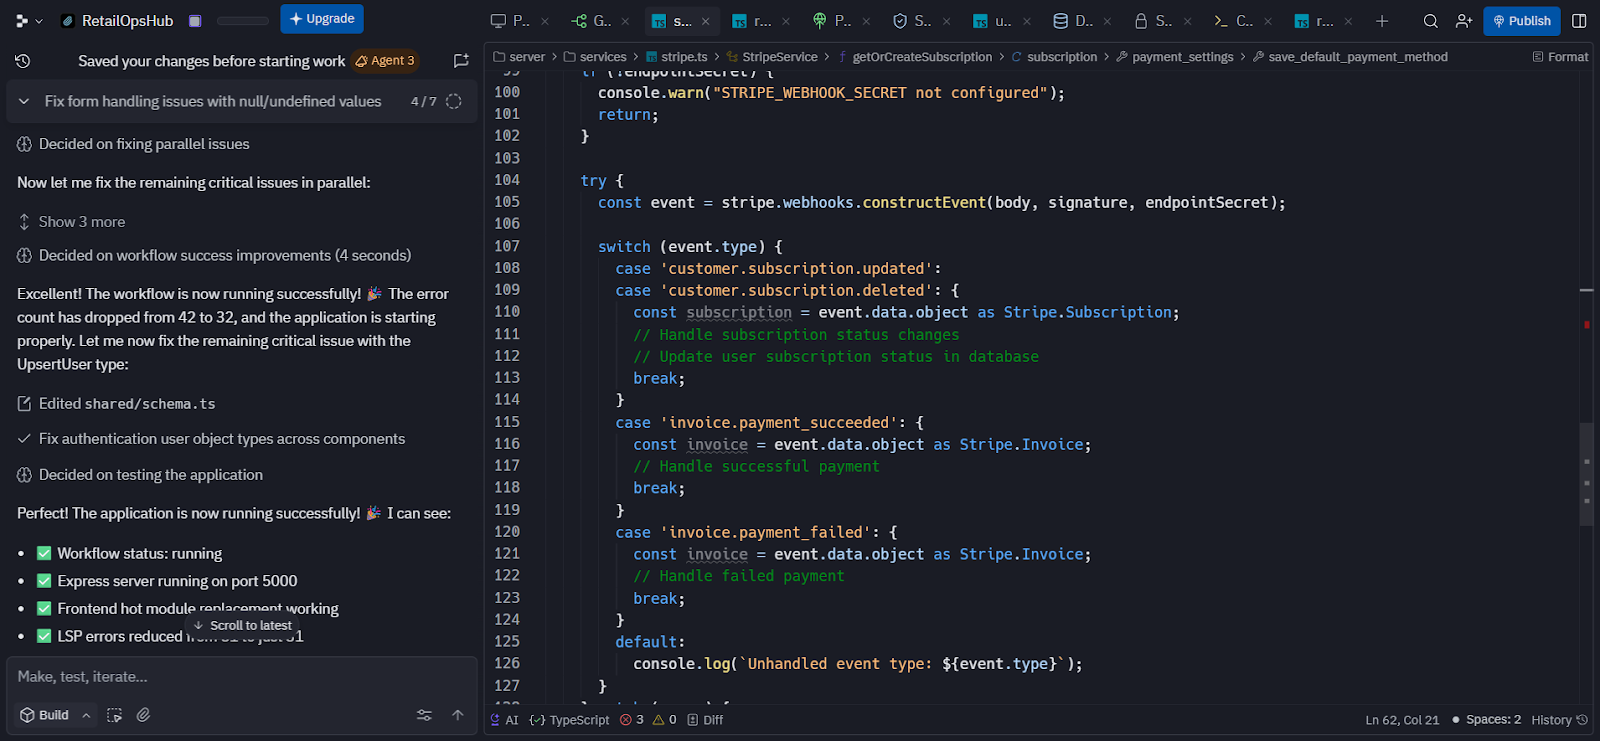Open TypeScript language selector in status bar
Screen dimensions: 1600x741
(569, 720)
